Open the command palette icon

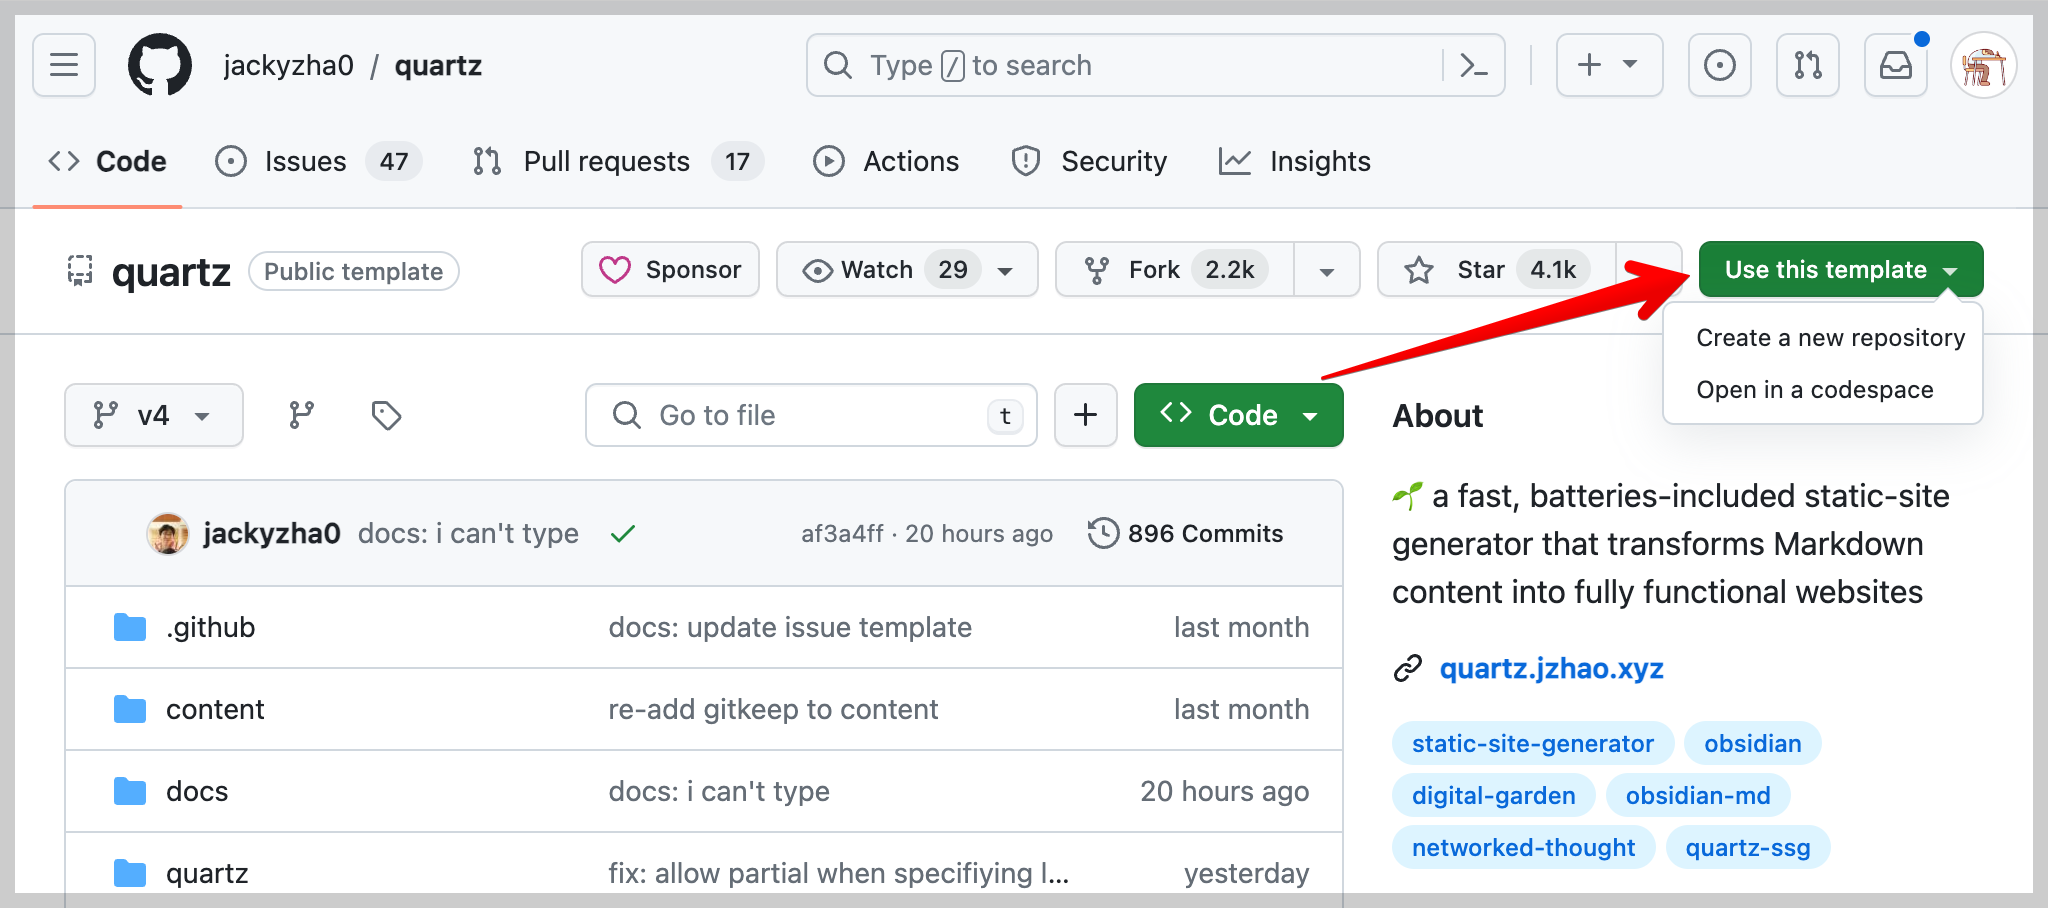click(1474, 66)
